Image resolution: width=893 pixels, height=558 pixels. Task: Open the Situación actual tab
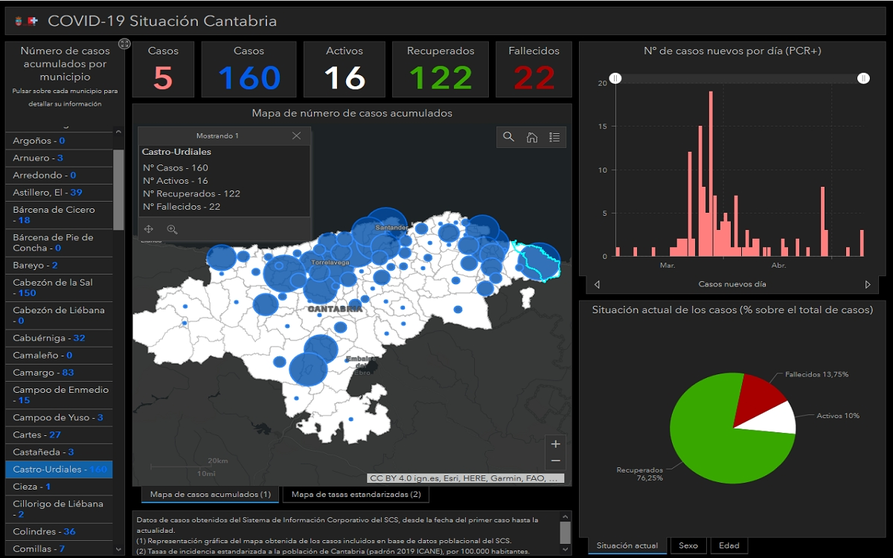[x=627, y=545]
